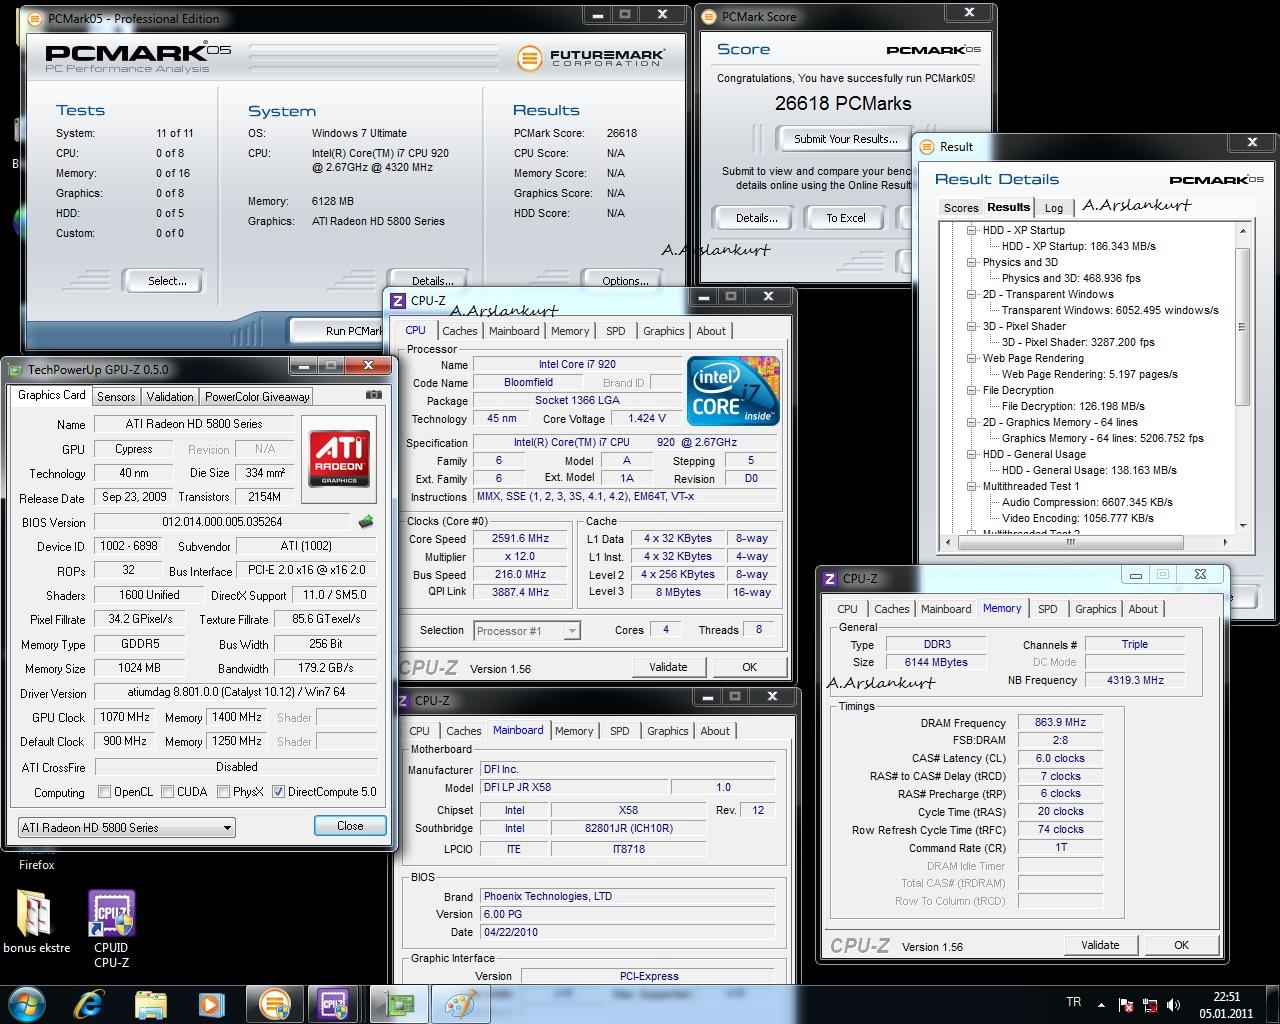The height and width of the screenshot is (1024, 1280).
Task: Open the Windows Start menu orb
Action: pyautogui.click(x=26, y=1003)
